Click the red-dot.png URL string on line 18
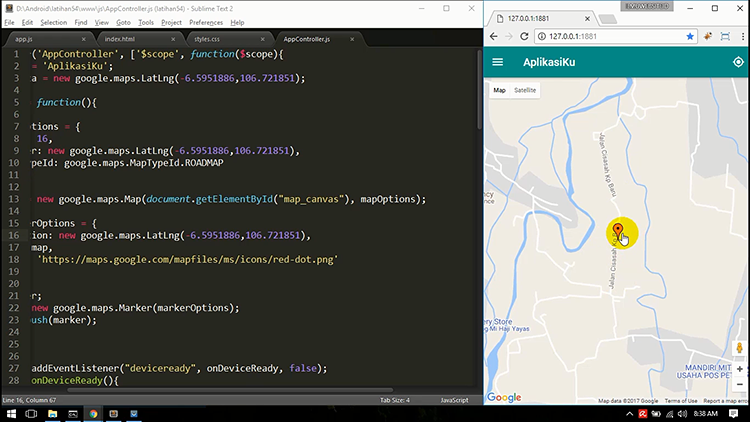Viewport: 750px width, 422px height. [188, 259]
